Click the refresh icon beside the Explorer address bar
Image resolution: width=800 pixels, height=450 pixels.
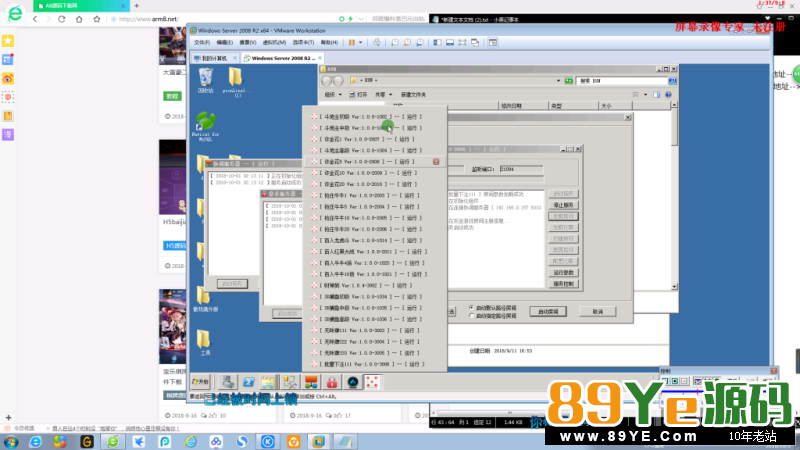click(x=568, y=81)
